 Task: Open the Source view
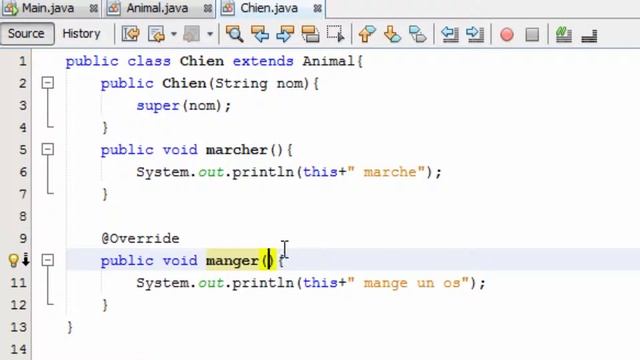[x=26, y=33]
